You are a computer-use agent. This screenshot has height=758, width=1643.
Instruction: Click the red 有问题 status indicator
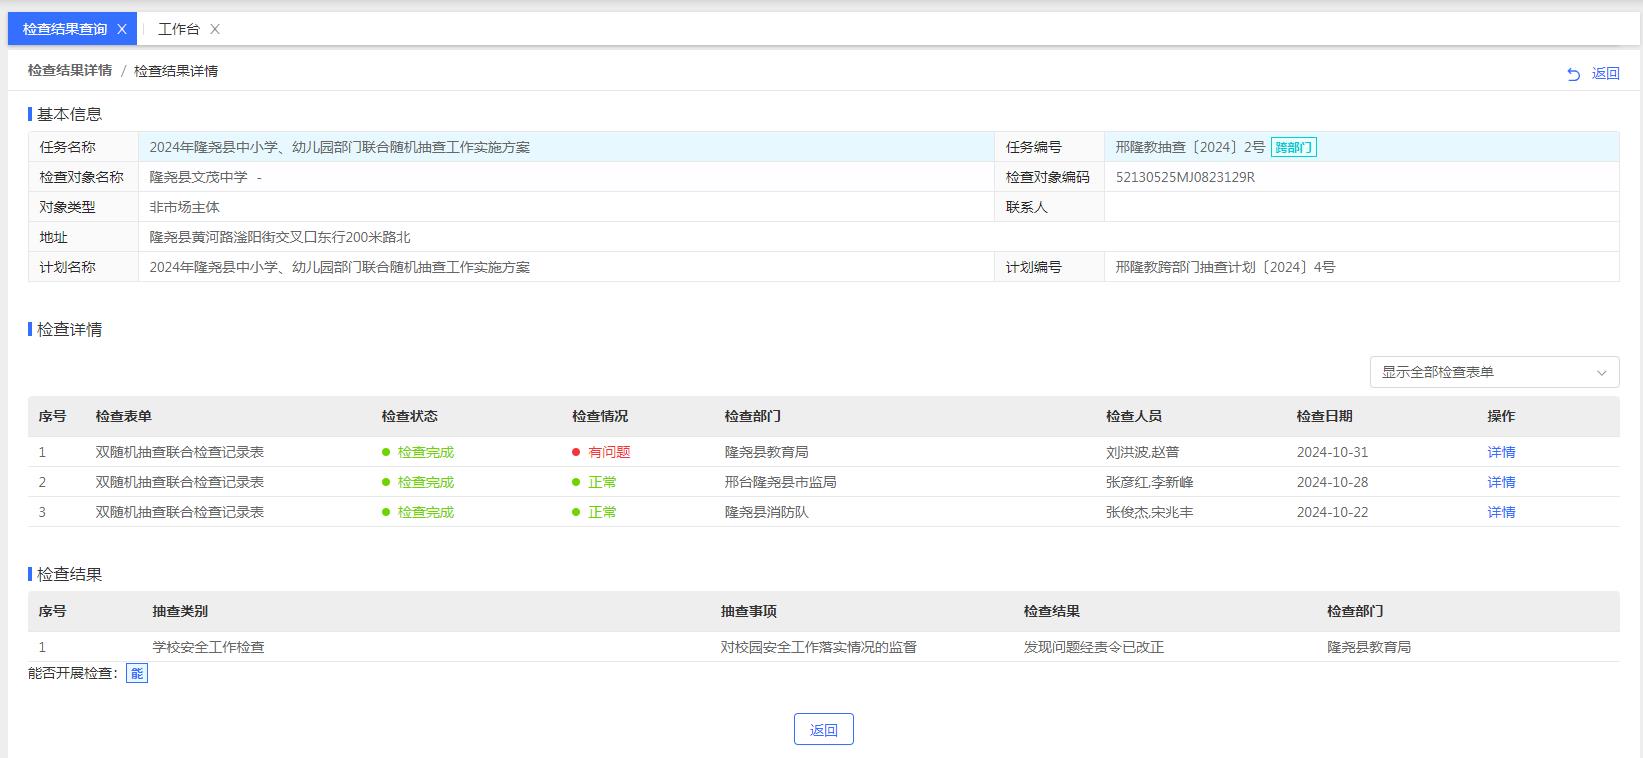tap(608, 452)
